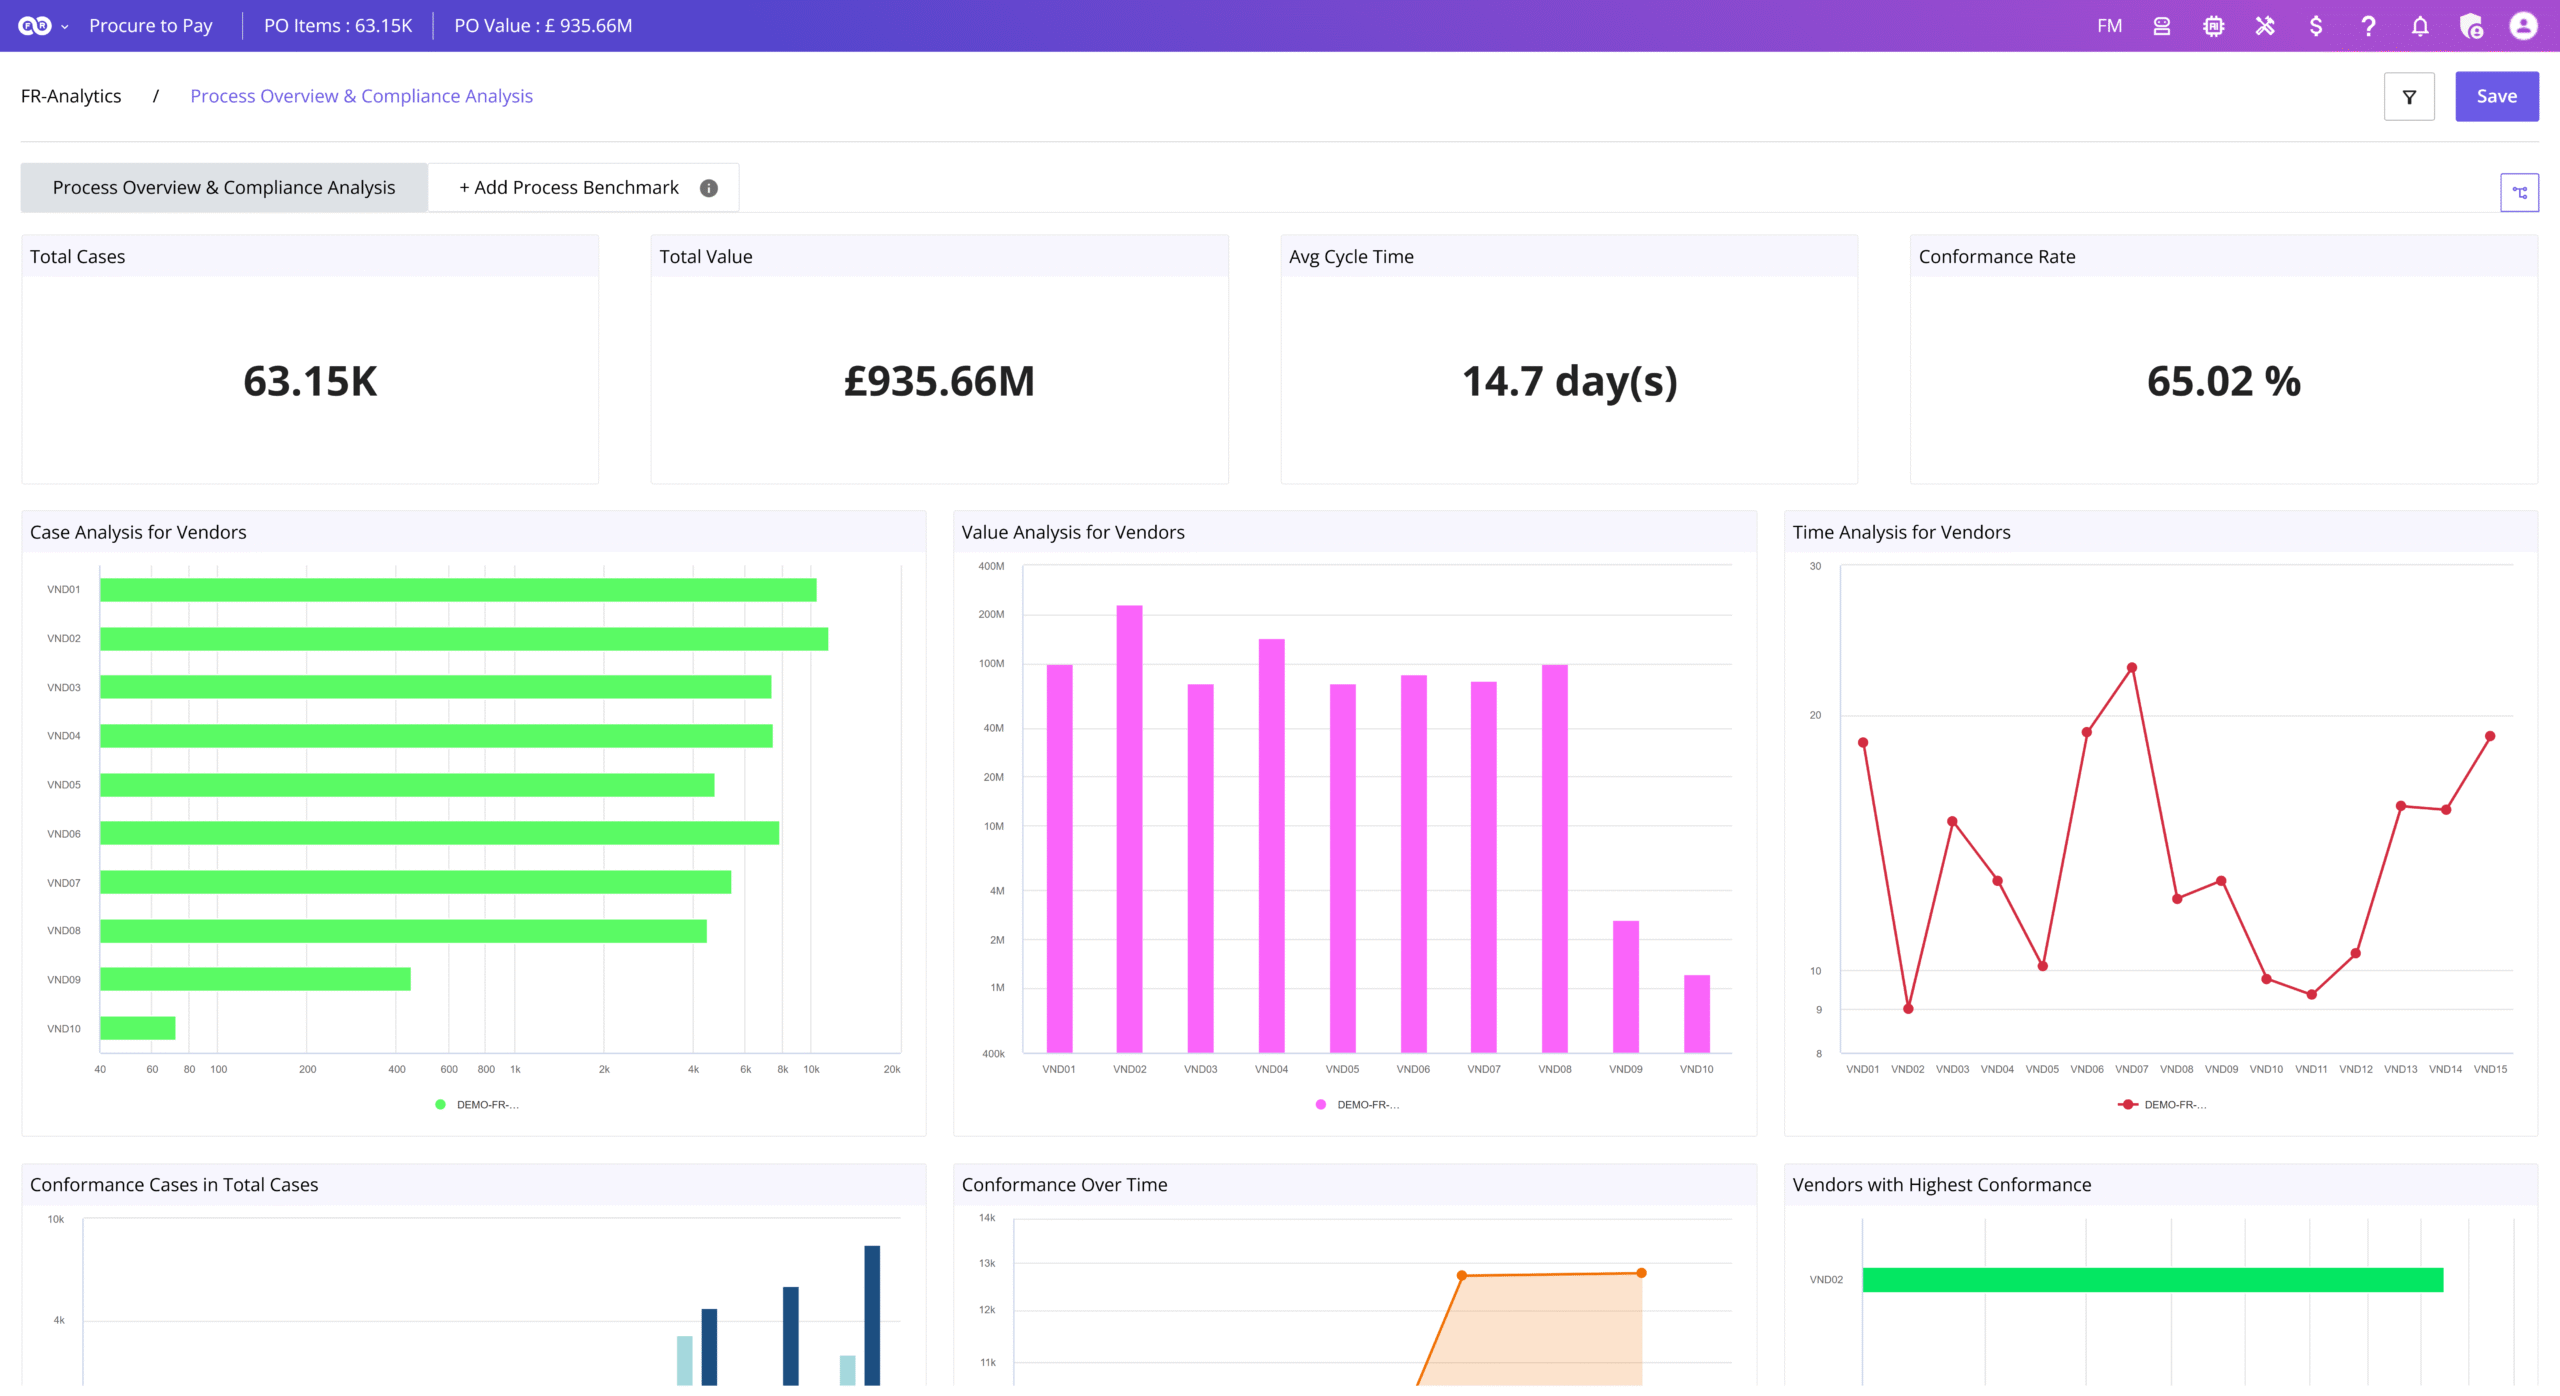The height and width of the screenshot is (1396, 2560).
Task: Click Add Process Benchmark tab
Action: tap(568, 188)
